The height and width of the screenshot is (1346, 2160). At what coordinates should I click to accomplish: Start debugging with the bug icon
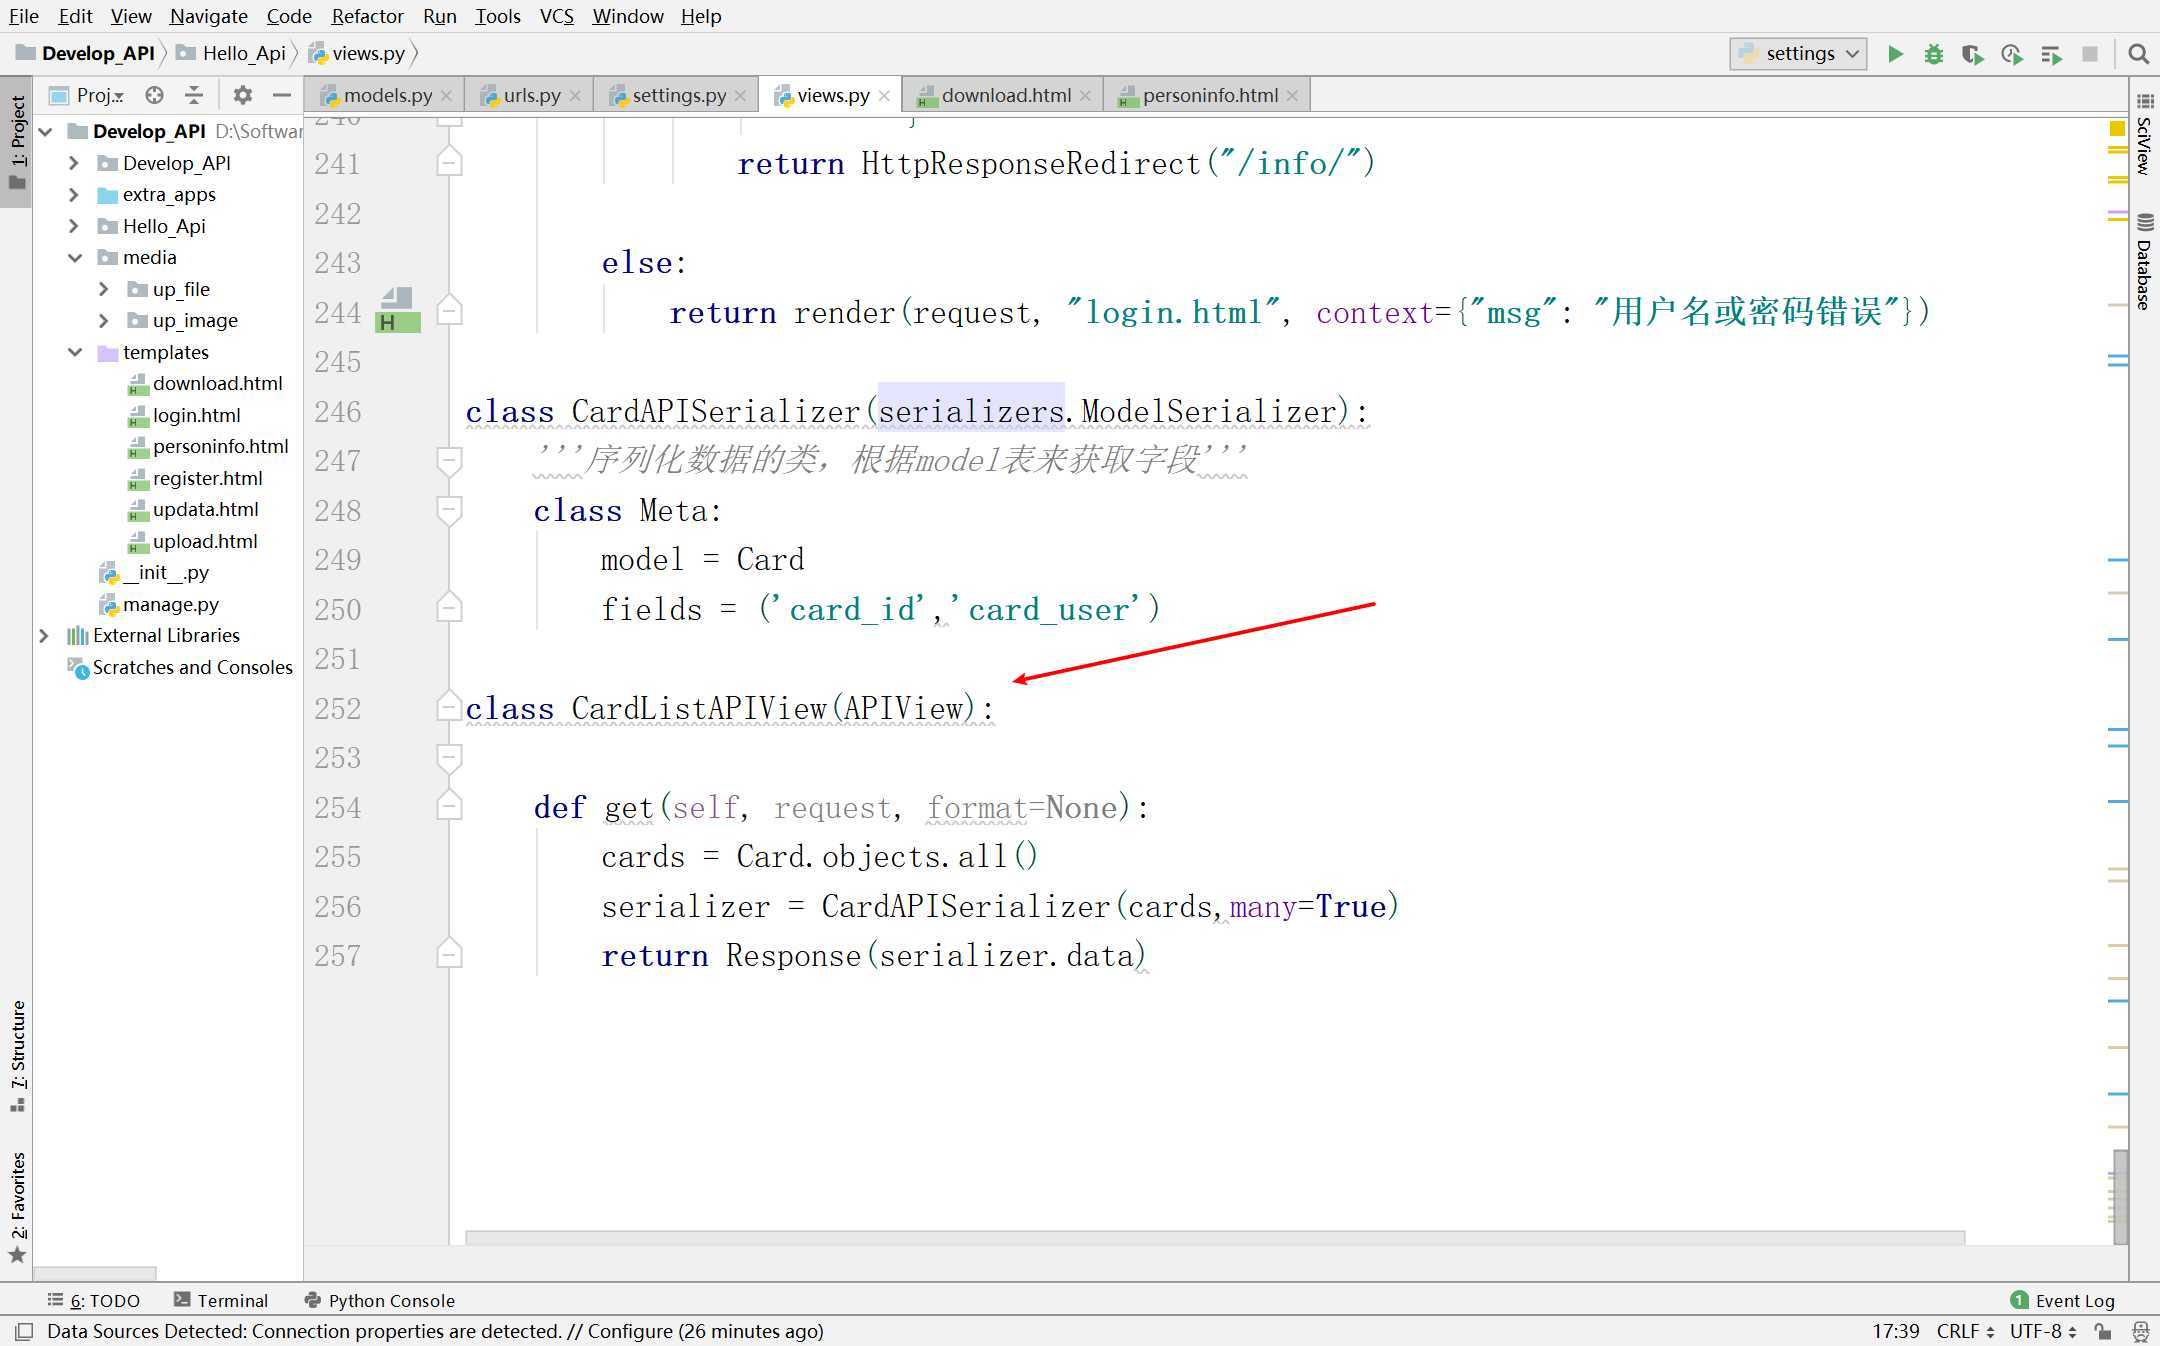[1934, 54]
